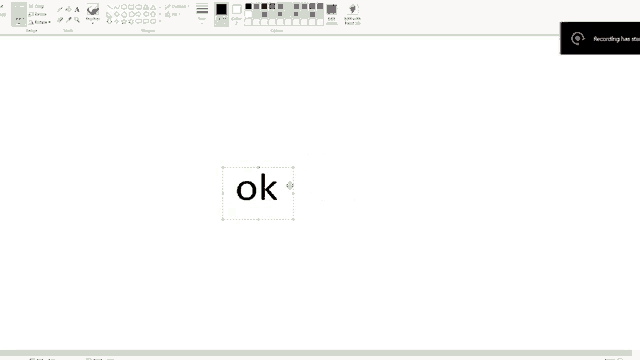
Task: Choose the Cloud callout shape
Action: pos(153,22)
